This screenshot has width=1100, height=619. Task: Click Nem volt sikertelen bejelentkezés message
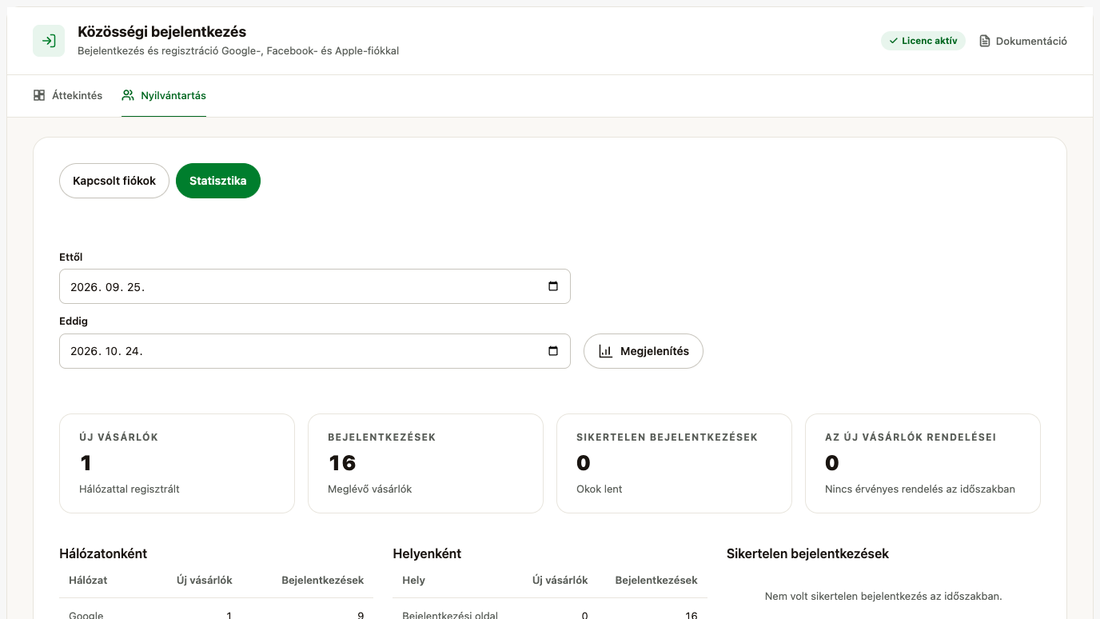pos(883,597)
